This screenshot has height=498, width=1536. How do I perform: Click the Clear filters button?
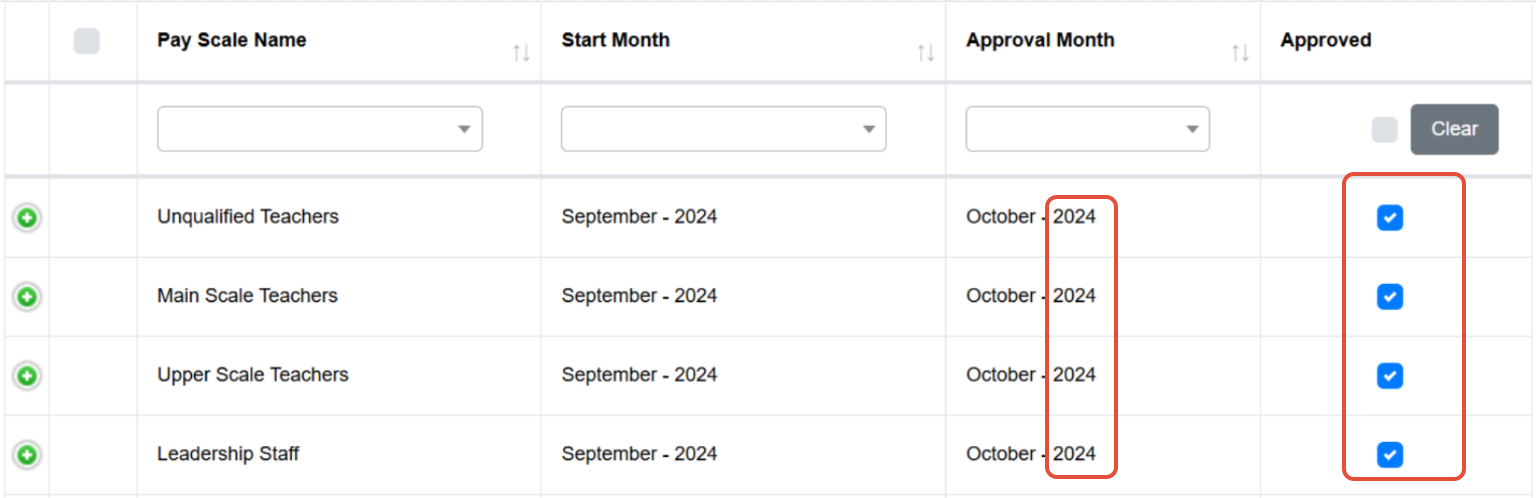tap(1455, 129)
